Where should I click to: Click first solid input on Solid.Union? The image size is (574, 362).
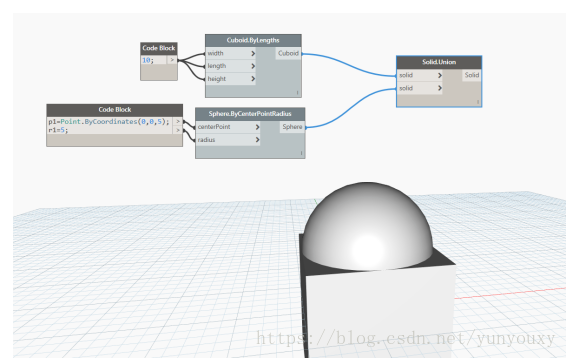(x=420, y=75)
